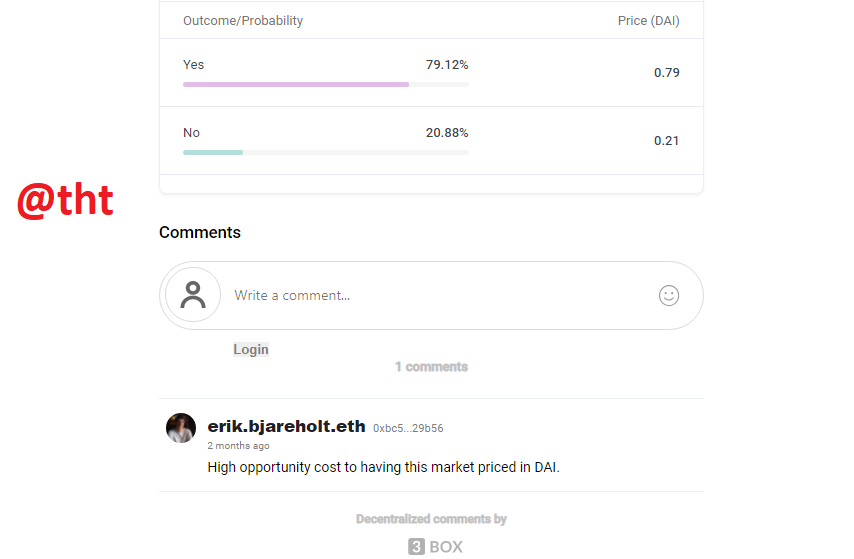Image resolution: width=854 pixels, height=559 pixels.
Task: Open erik.bjareholt.eth profile picture
Action: point(181,428)
